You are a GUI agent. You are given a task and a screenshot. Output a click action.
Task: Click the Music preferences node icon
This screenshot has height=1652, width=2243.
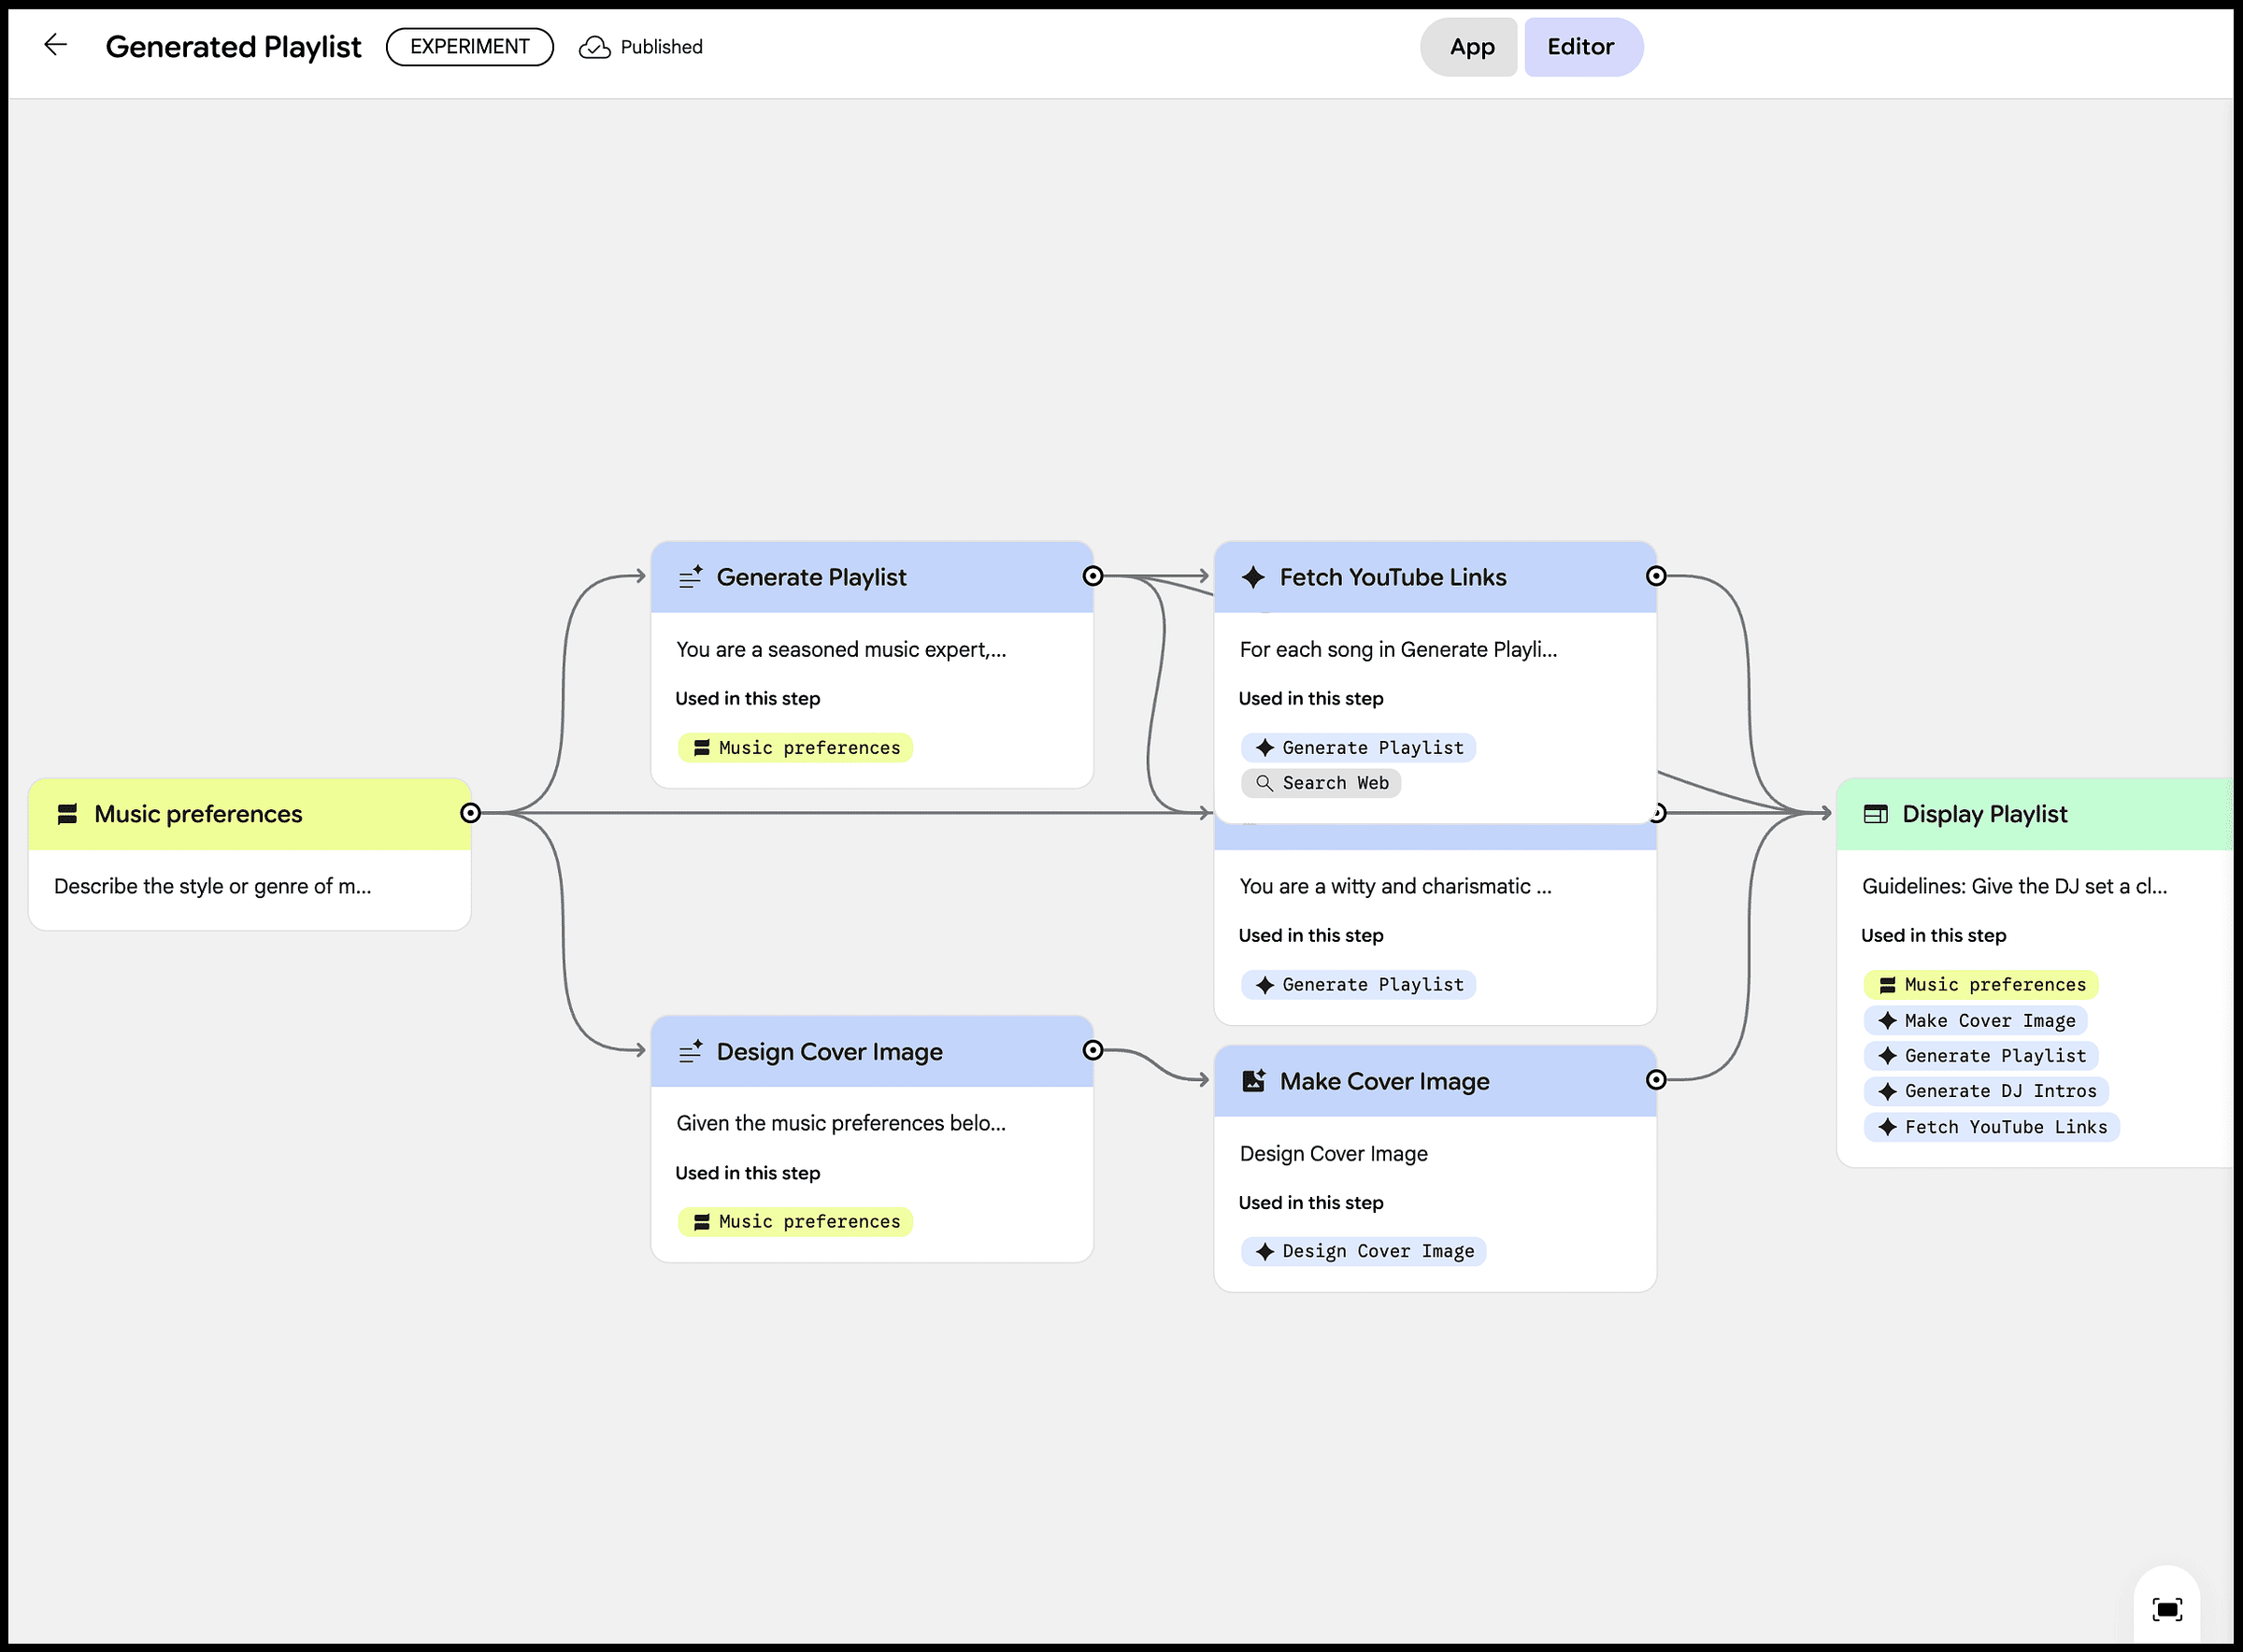pos(67,814)
